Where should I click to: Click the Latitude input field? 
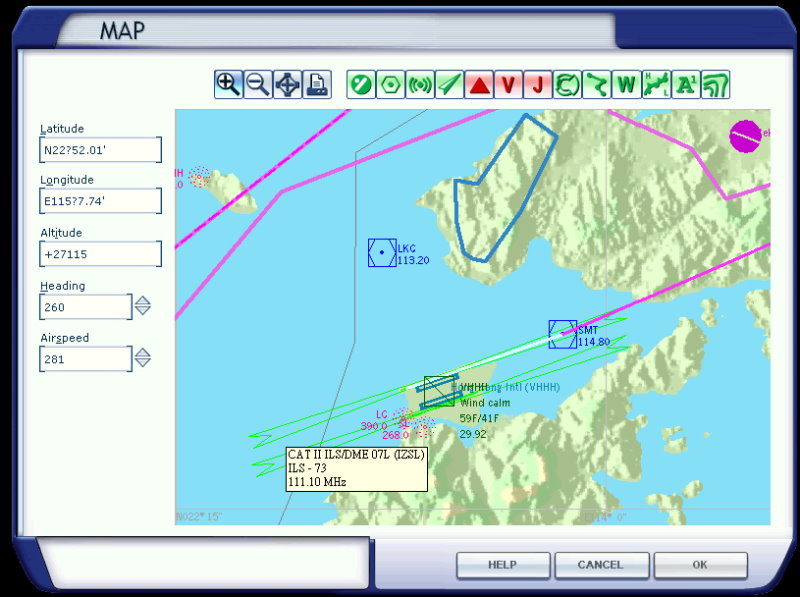pos(101,150)
